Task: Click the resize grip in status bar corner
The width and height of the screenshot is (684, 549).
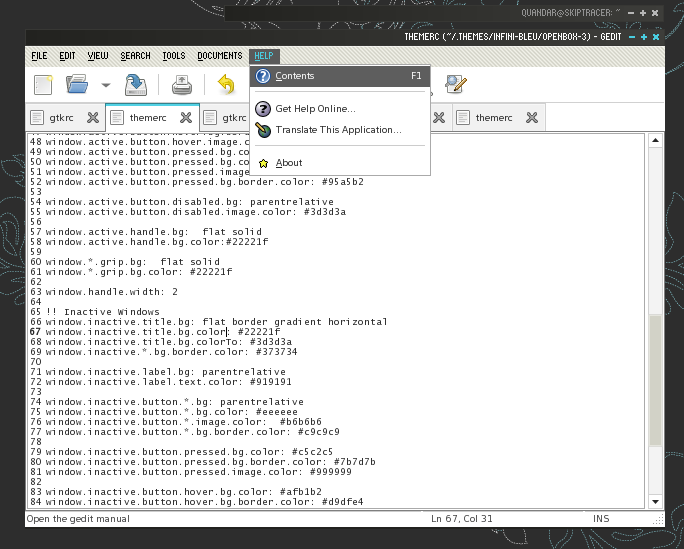Action: click(x=658, y=519)
